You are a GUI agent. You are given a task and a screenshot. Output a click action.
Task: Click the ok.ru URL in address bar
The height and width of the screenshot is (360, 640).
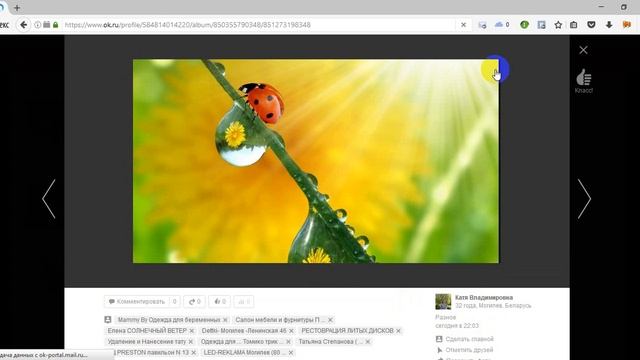187,25
